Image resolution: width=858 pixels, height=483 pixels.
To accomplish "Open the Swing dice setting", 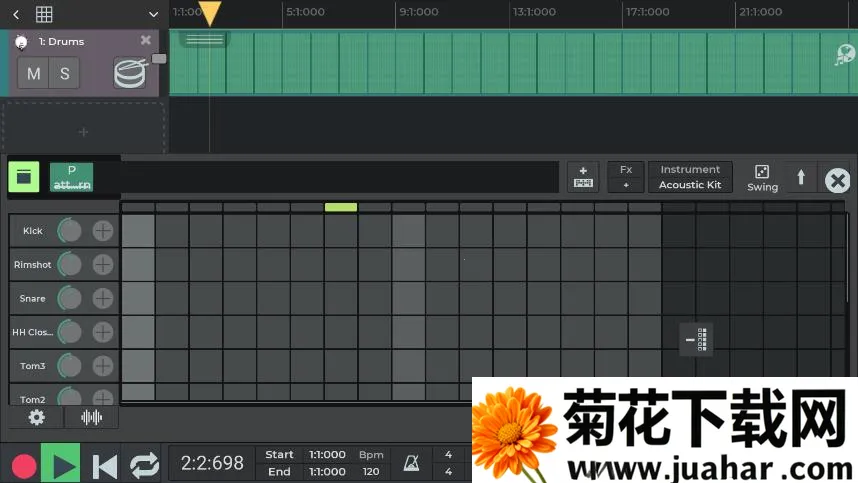I will coord(762,178).
